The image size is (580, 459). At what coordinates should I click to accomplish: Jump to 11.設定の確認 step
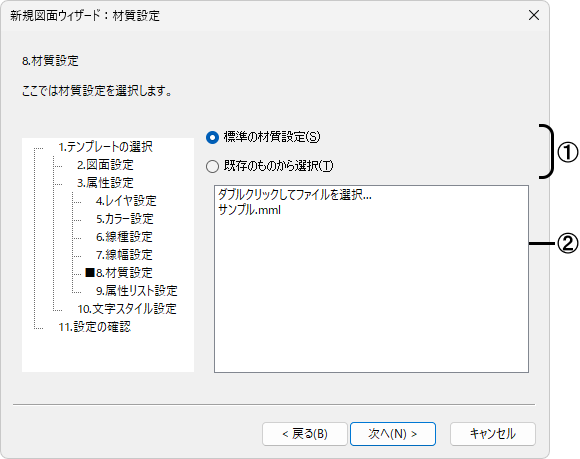click(x=95, y=327)
